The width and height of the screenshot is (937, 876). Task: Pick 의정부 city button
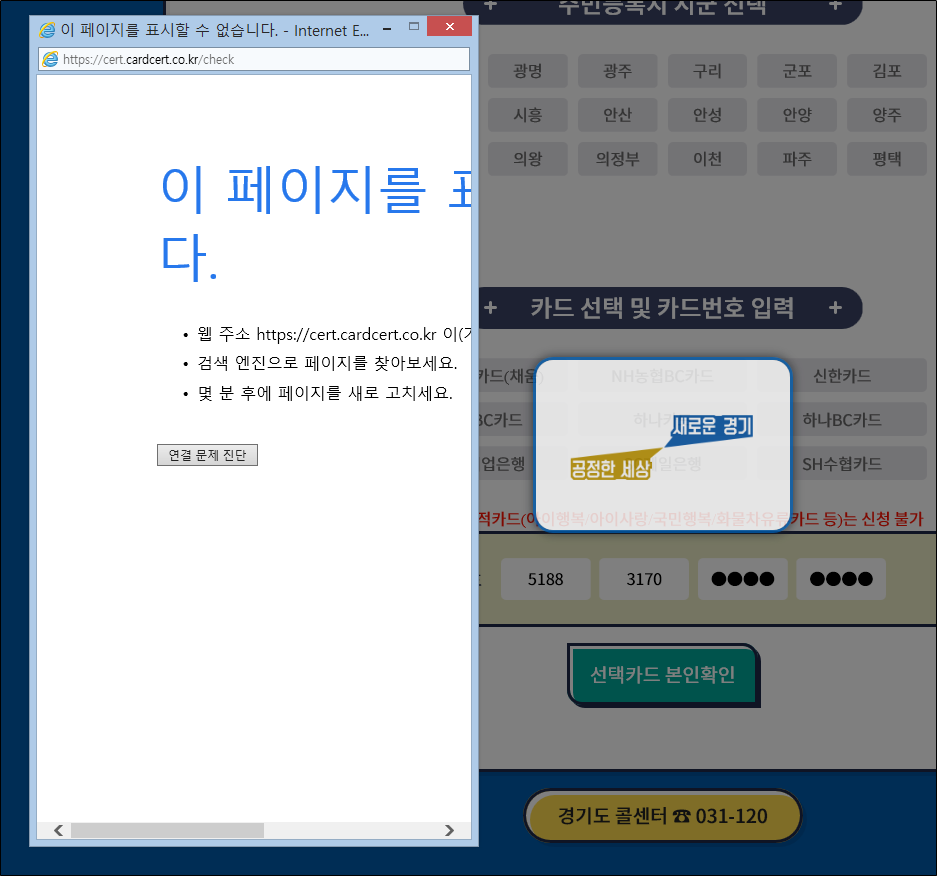tap(617, 159)
